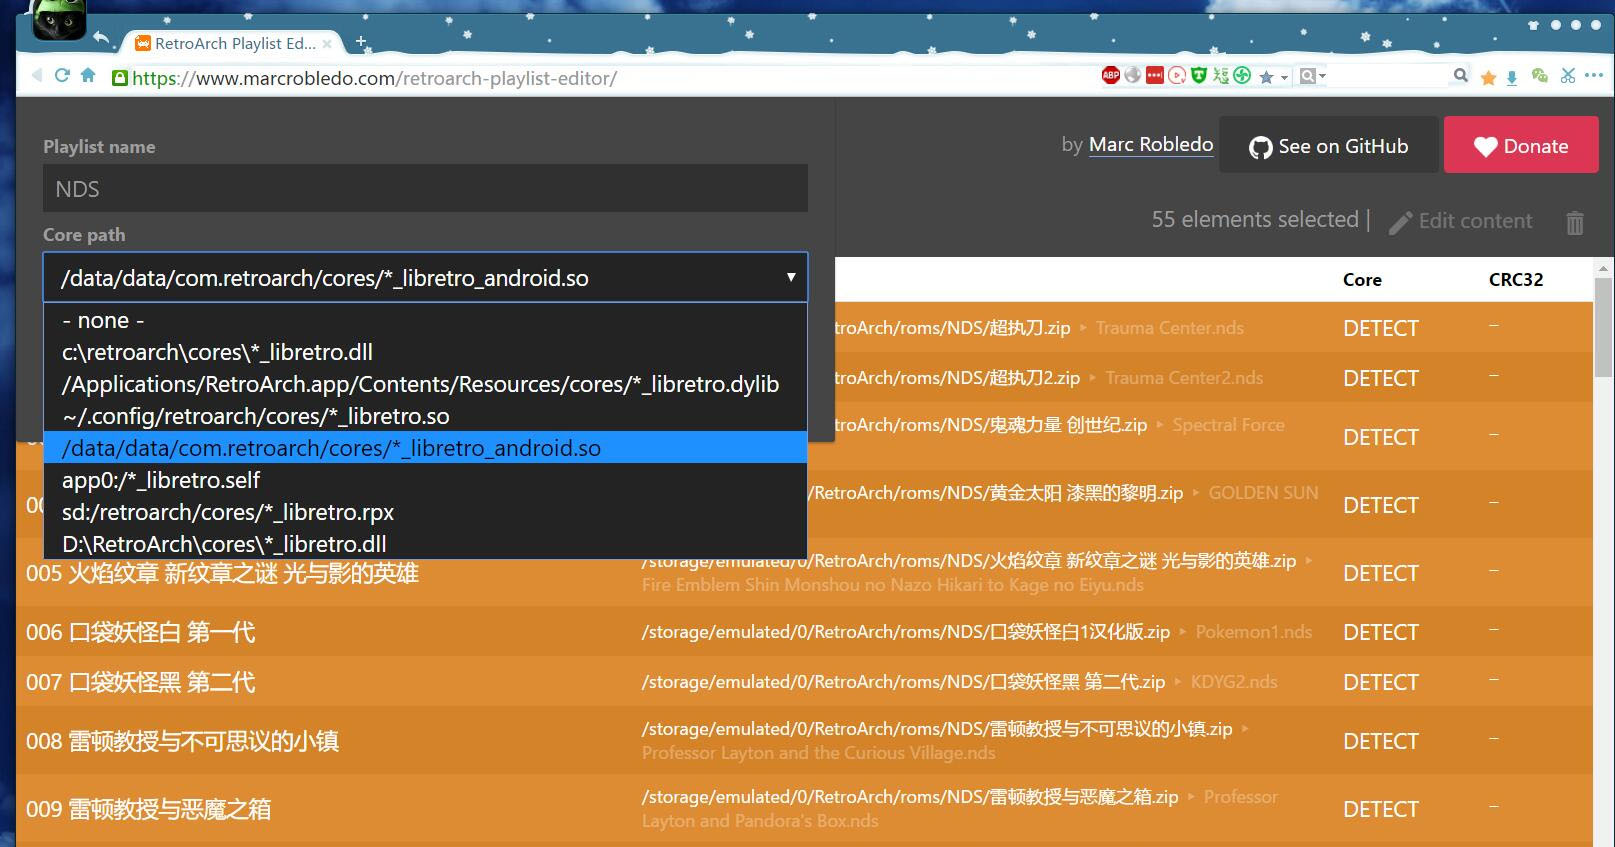This screenshot has height=847, width=1615.
Task: Click the browser back arrow
Action: coord(37,75)
